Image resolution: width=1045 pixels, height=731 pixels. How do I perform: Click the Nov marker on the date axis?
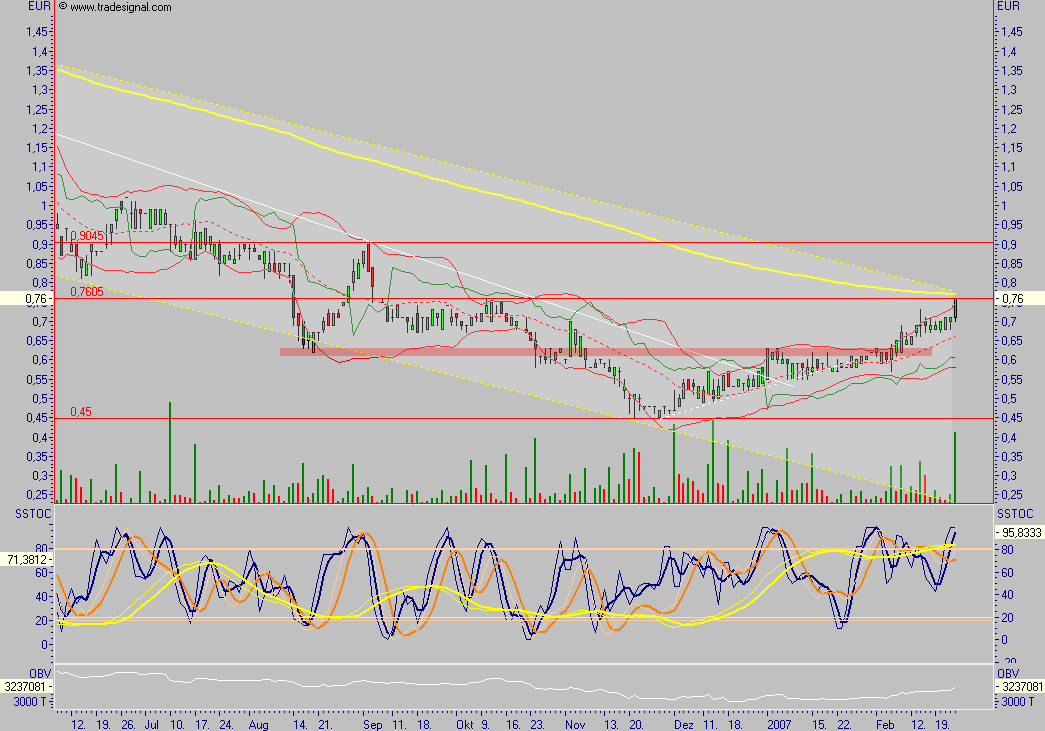[574, 720]
